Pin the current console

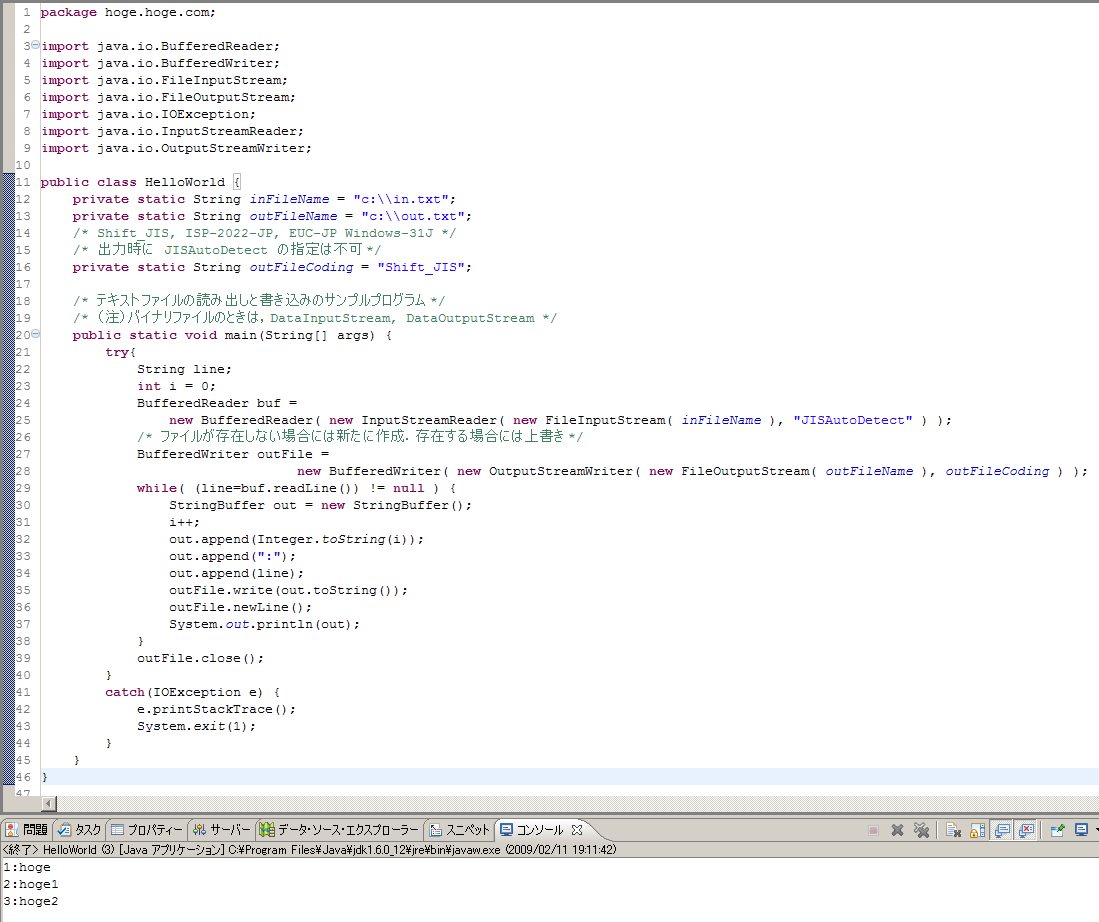tap(1058, 830)
